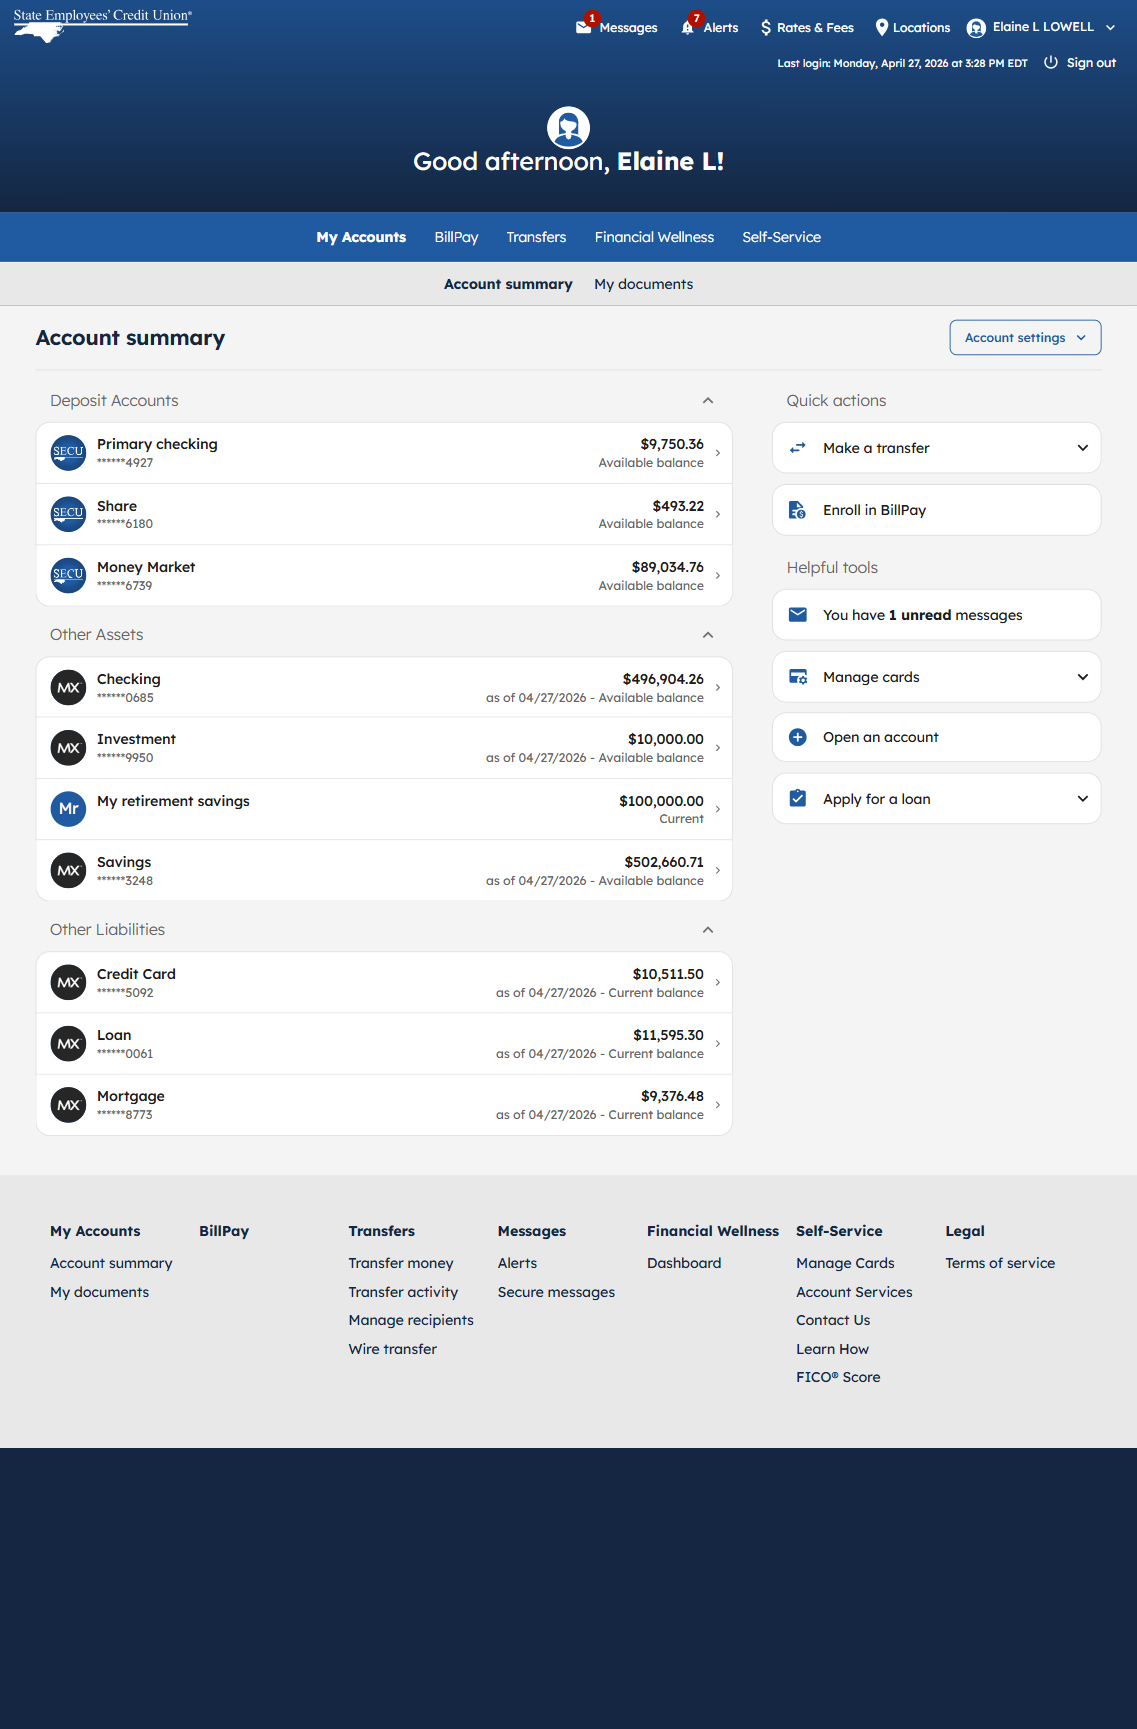The height and width of the screenshot is (1729, 1137).
Task: Click the Learn How footer link
Action: 832,1349
